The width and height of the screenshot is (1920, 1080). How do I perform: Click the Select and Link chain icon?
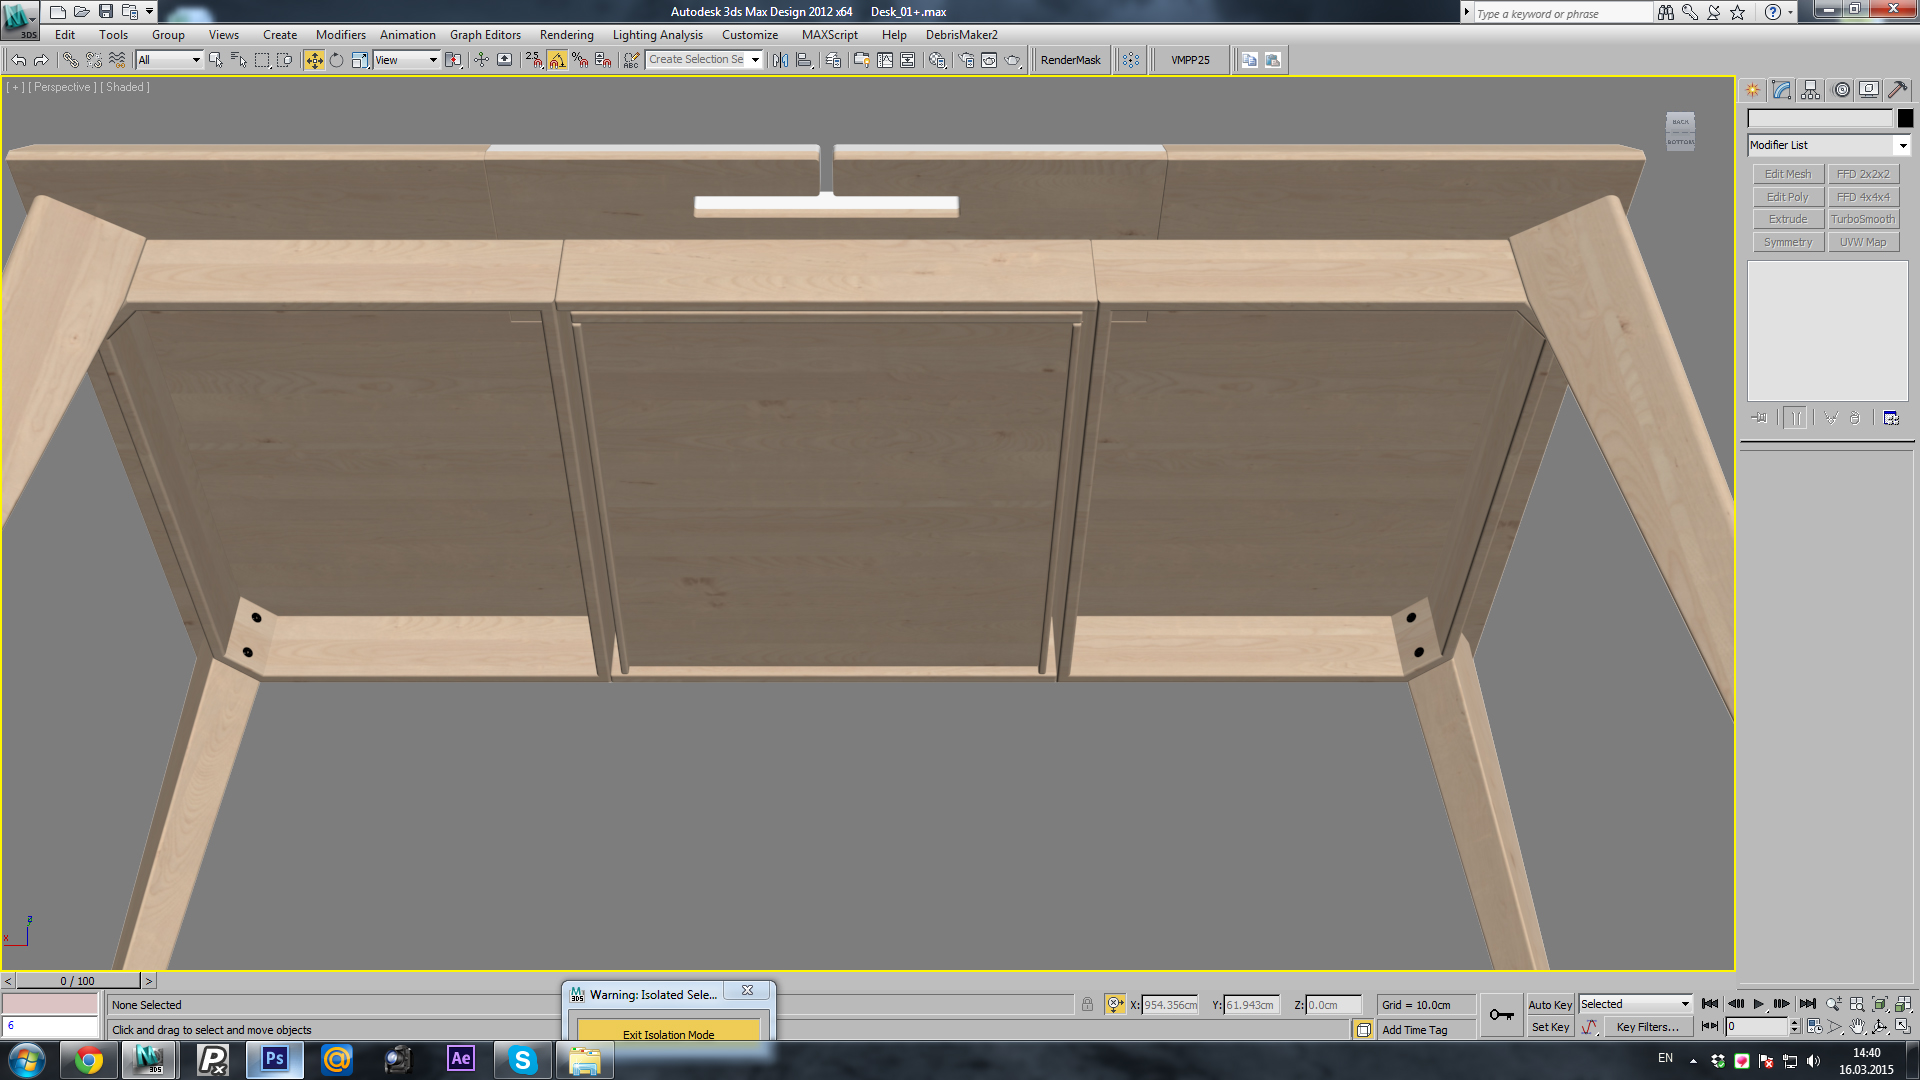point(71,60)
